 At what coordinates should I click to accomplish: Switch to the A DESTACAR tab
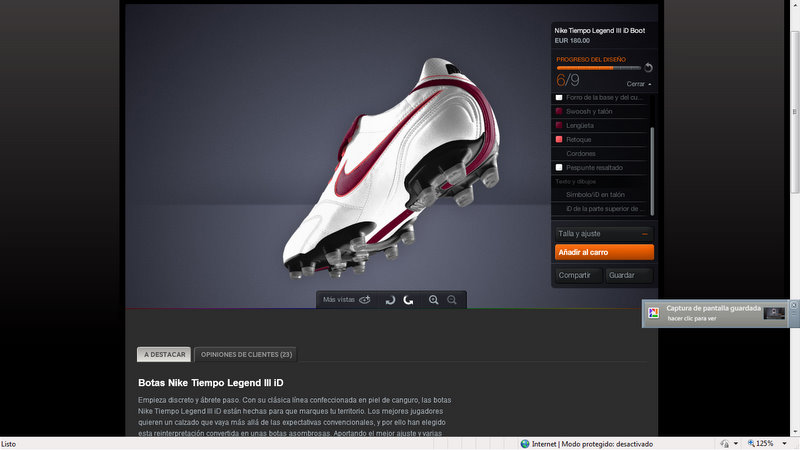coord(164,354)
